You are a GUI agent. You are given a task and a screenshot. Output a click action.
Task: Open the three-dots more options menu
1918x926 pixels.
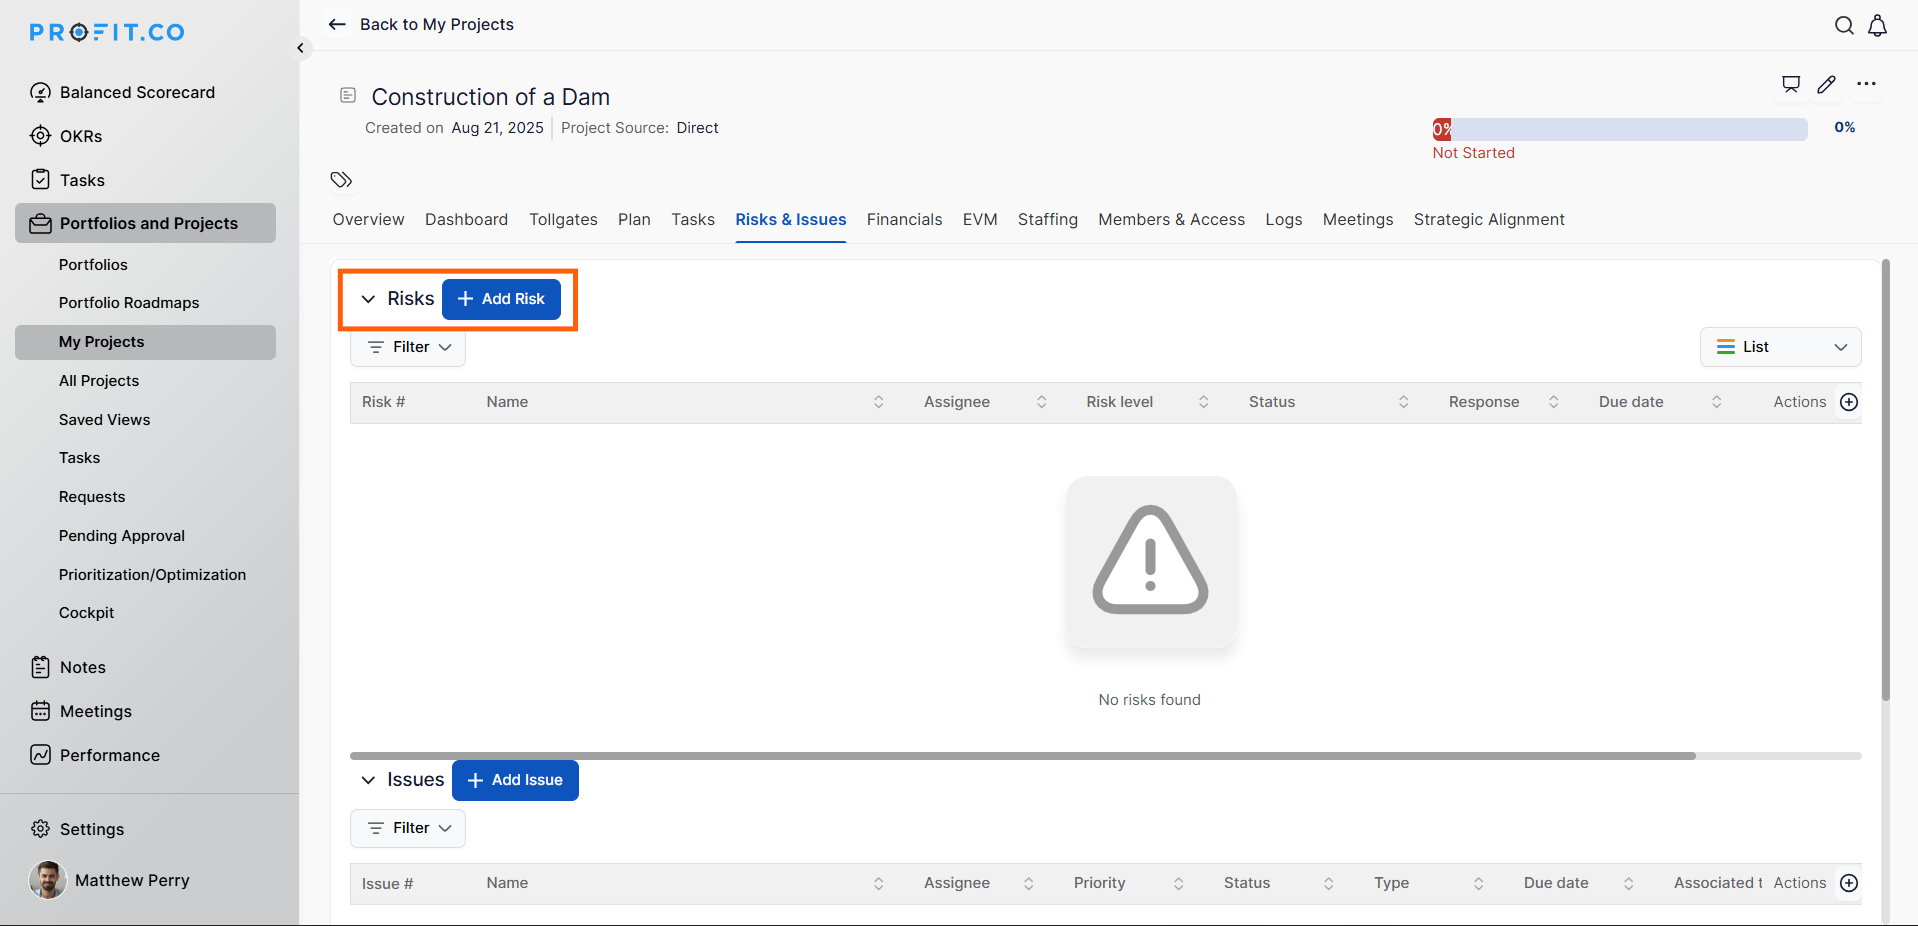click(x=1866, y=84)
